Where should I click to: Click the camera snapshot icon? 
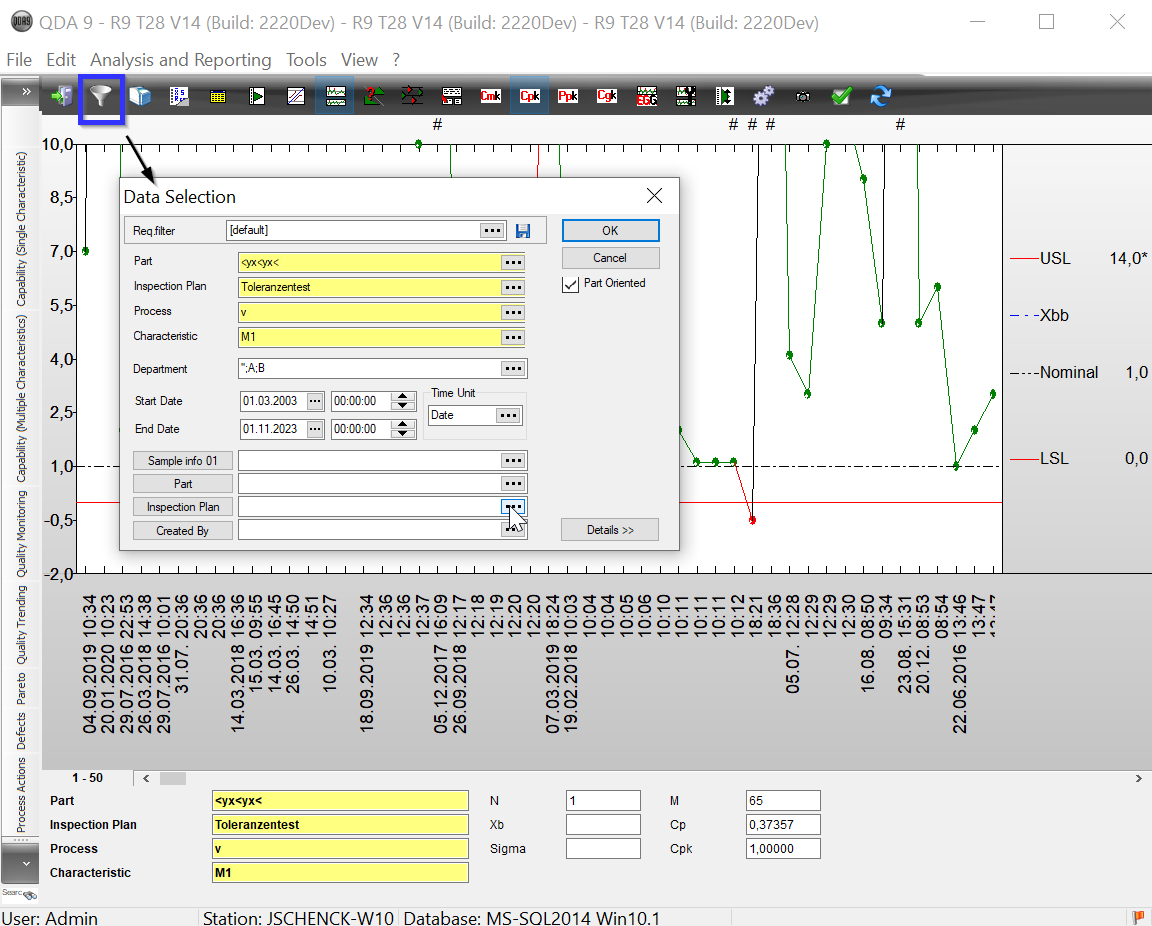[802, 97]
